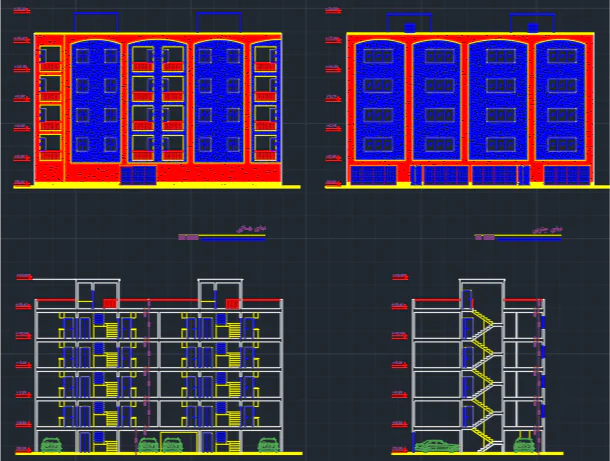The width and height of the screenshot is (610, 461).
Task: Click the topmost level marker beside left elevation
Action: (x=21, y=40)
